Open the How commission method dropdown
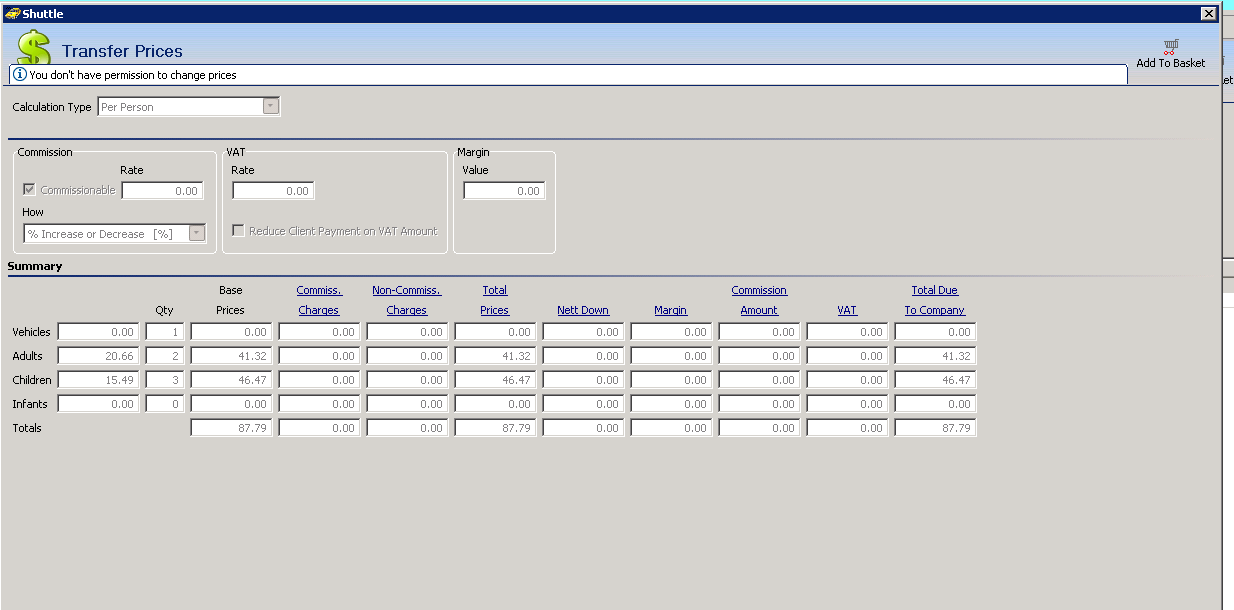Viewport: 1234px width, 610px height. point(196,233)
